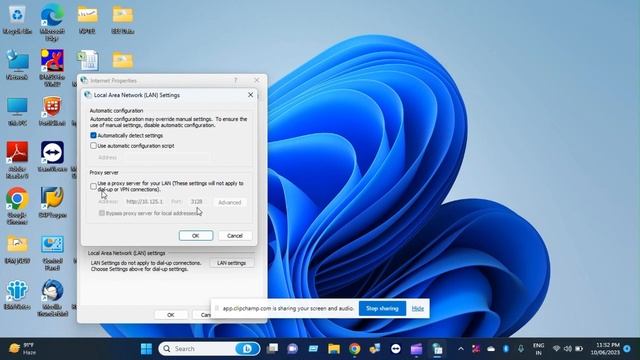This screenshot has height=360, width=640.
Task: Click Stop sharing in the Clipchamp bar
Action: click(382, 308)
